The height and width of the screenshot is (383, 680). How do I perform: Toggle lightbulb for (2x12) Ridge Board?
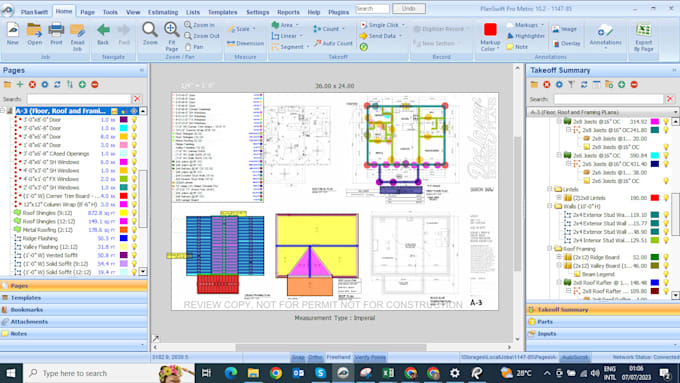[x=666, y=257]
